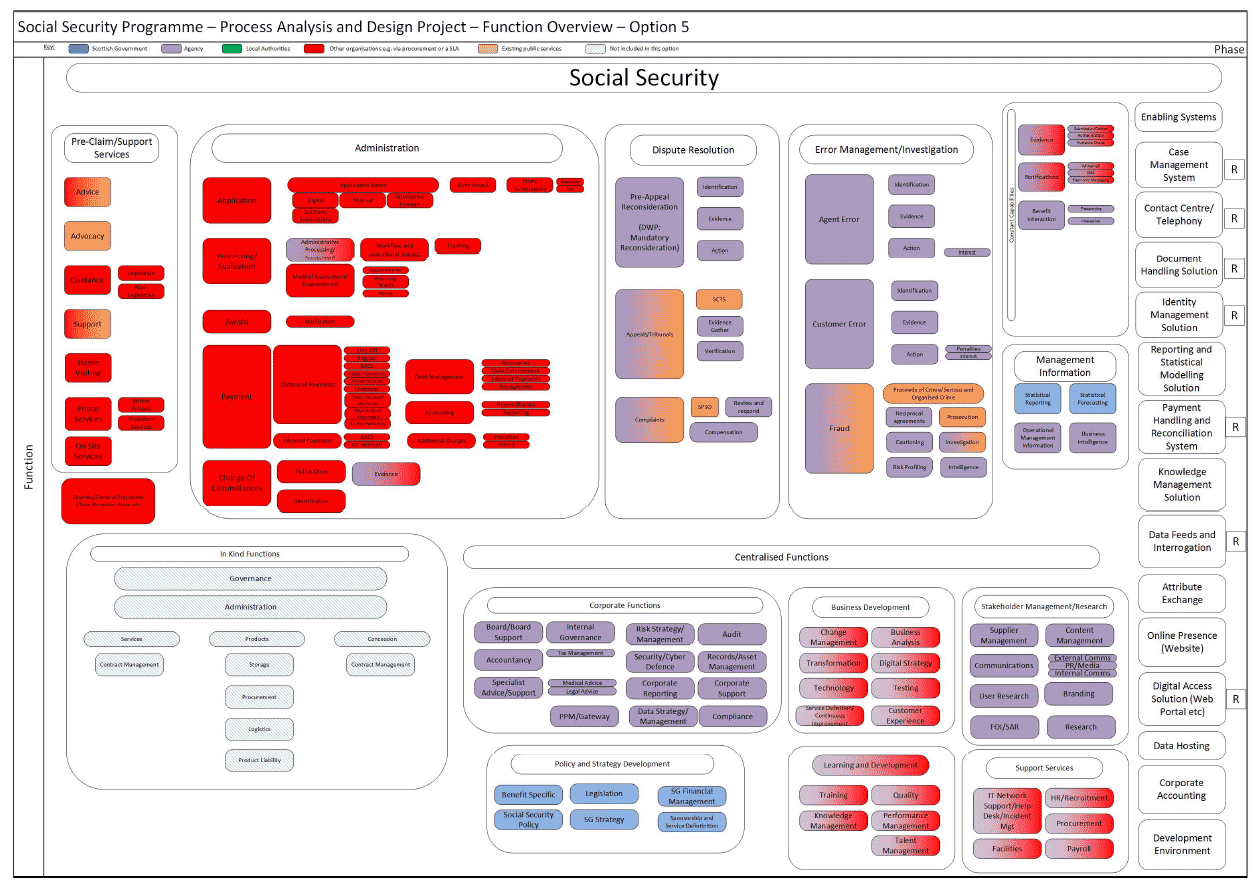
Task: Click the Debt Management box
Action: click(439, 377)
